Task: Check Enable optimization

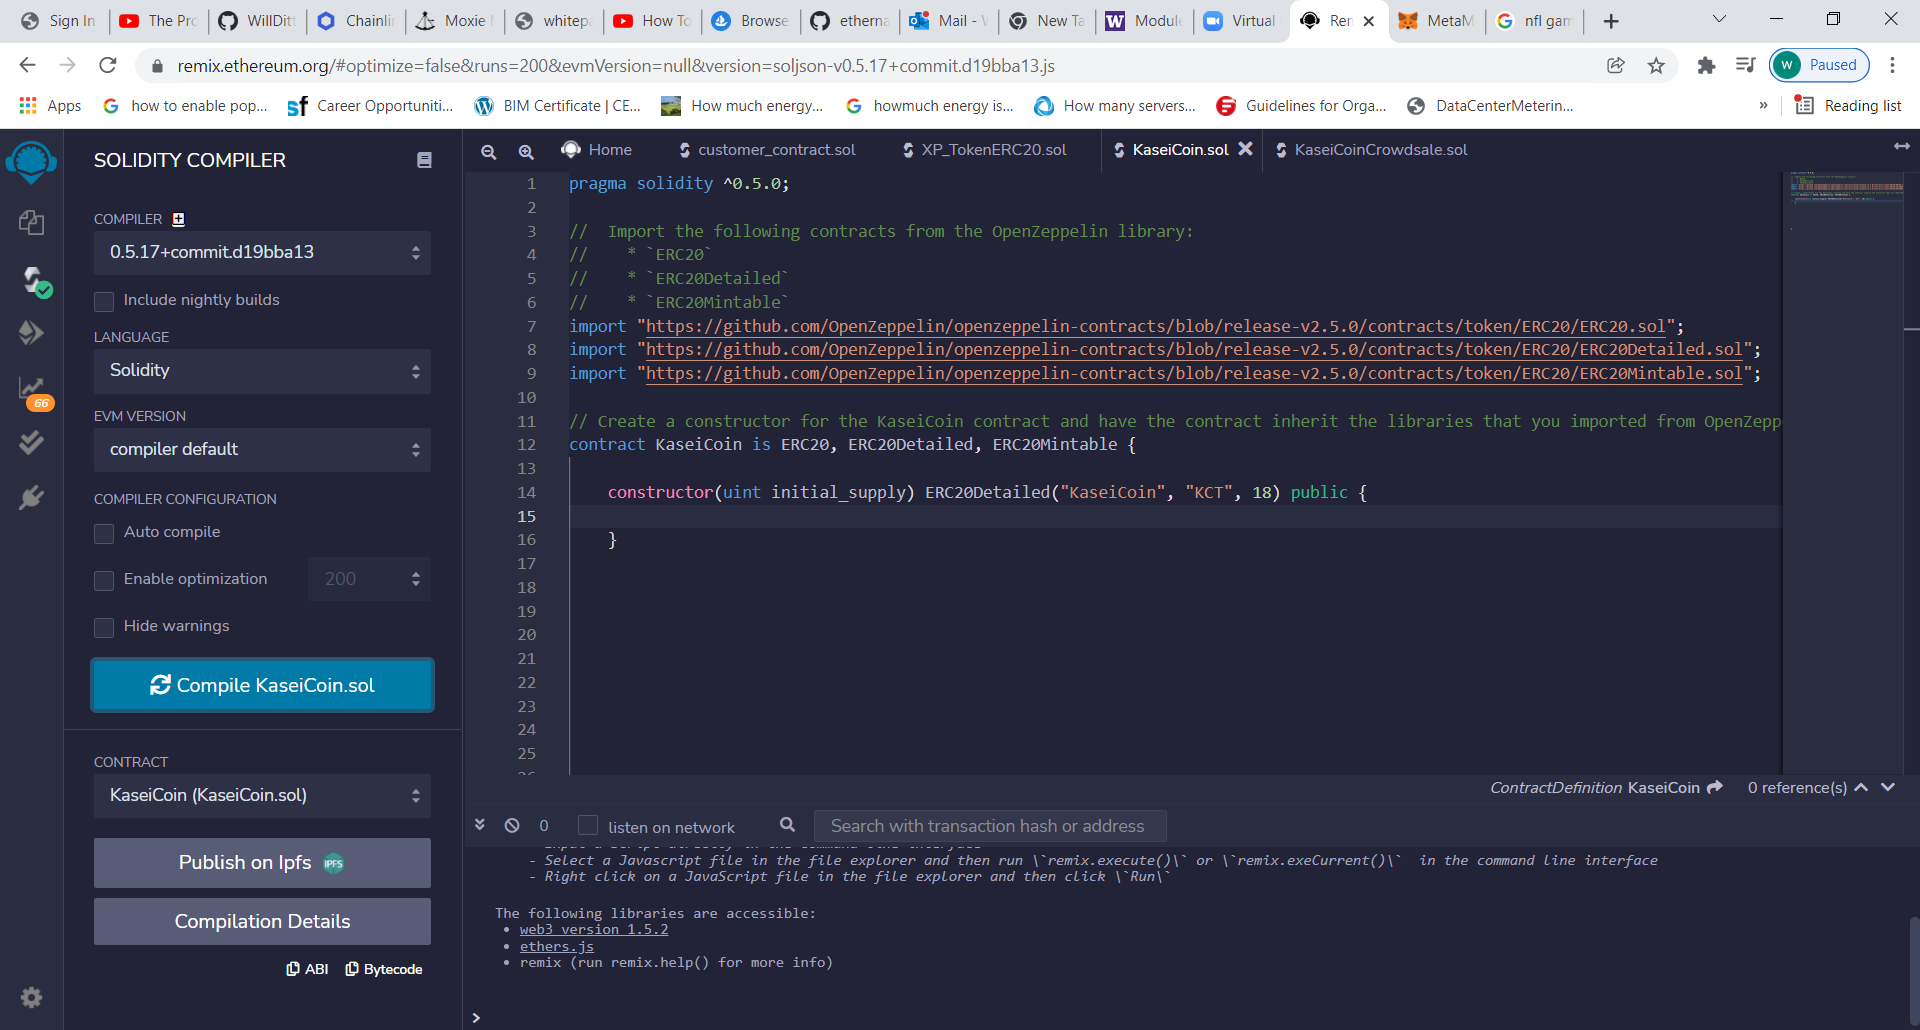Action: [x=104, y=580]
